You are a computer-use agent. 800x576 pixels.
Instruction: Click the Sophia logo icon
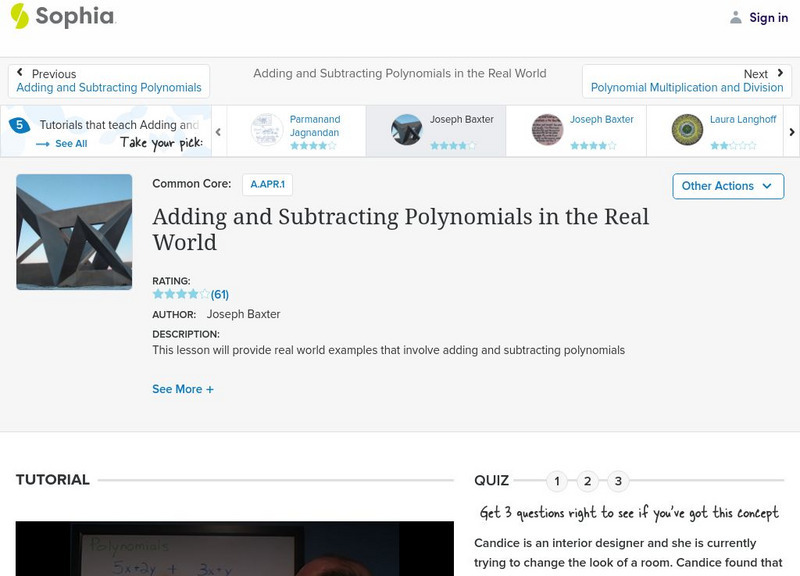[20, 16]
